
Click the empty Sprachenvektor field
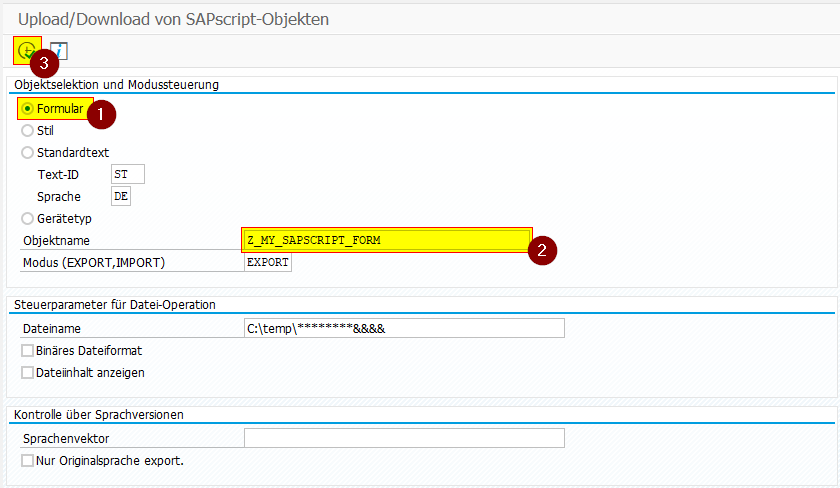pos(404,438)
